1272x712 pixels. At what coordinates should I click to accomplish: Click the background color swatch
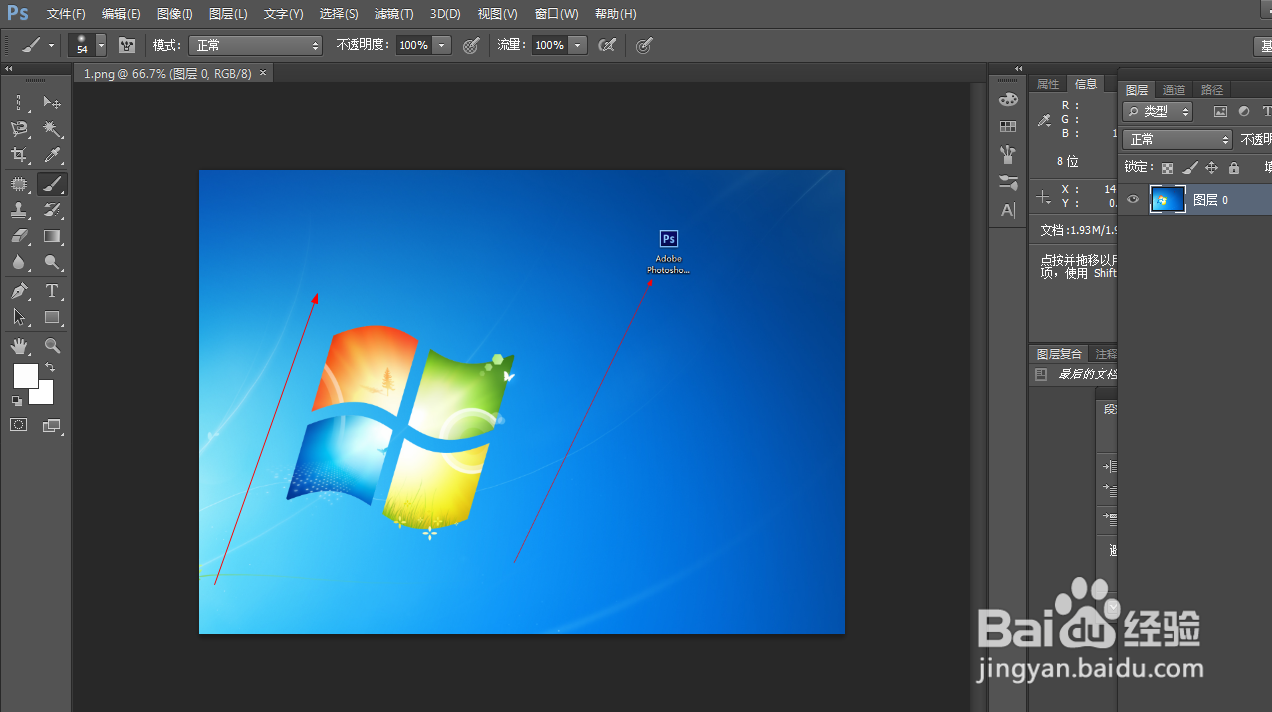pos(44,394)
